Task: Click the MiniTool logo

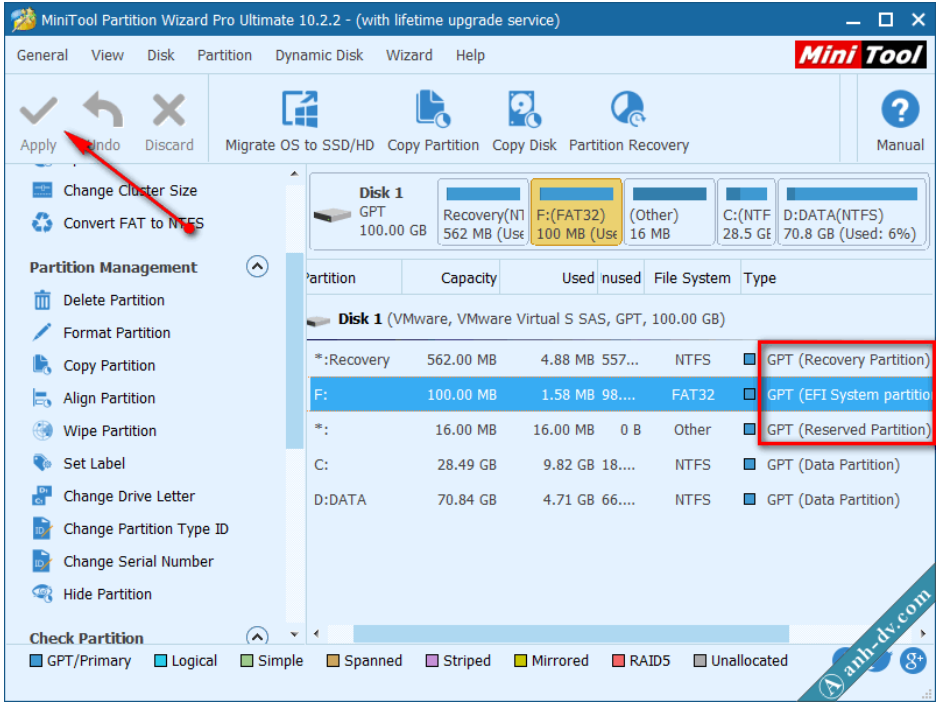Action: tap(859, 55)
